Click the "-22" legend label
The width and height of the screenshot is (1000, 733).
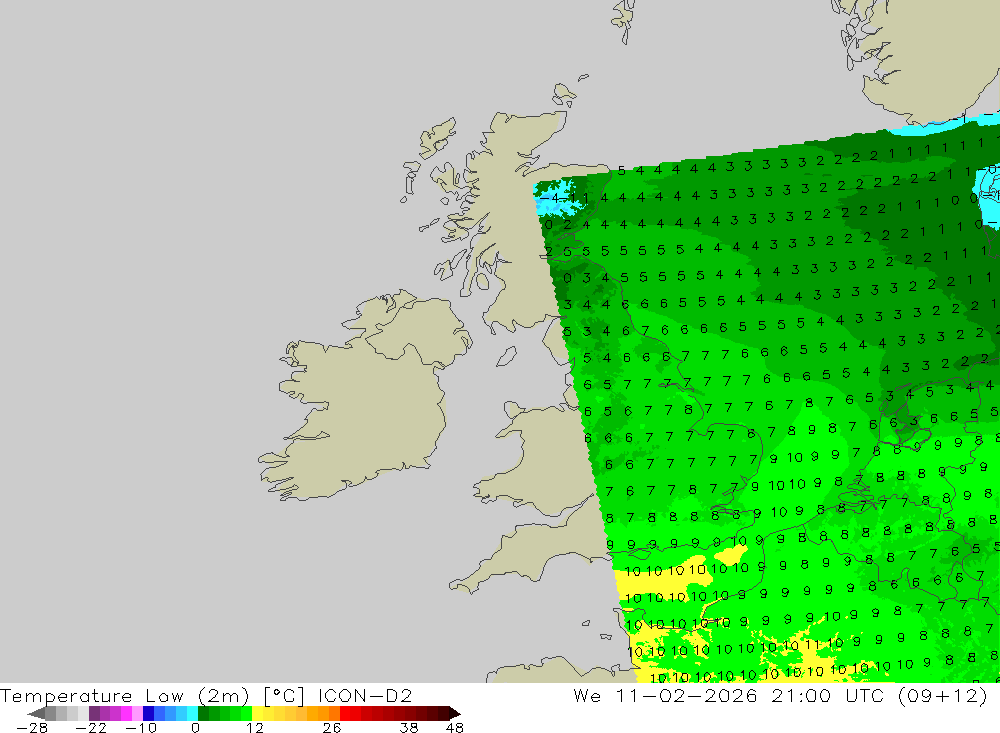(x=91, y=727)
